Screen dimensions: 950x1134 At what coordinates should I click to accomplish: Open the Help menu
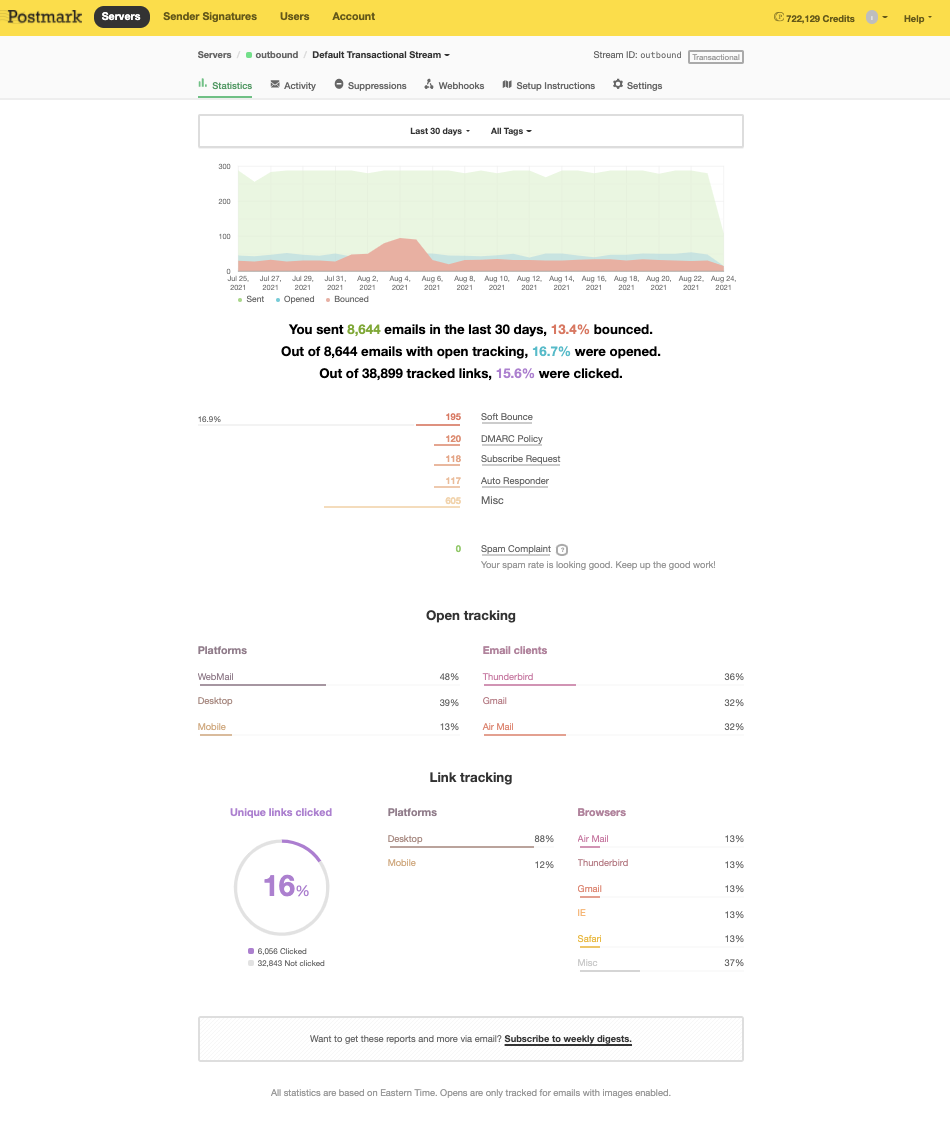pyautogui.click(x=917, y=18)
